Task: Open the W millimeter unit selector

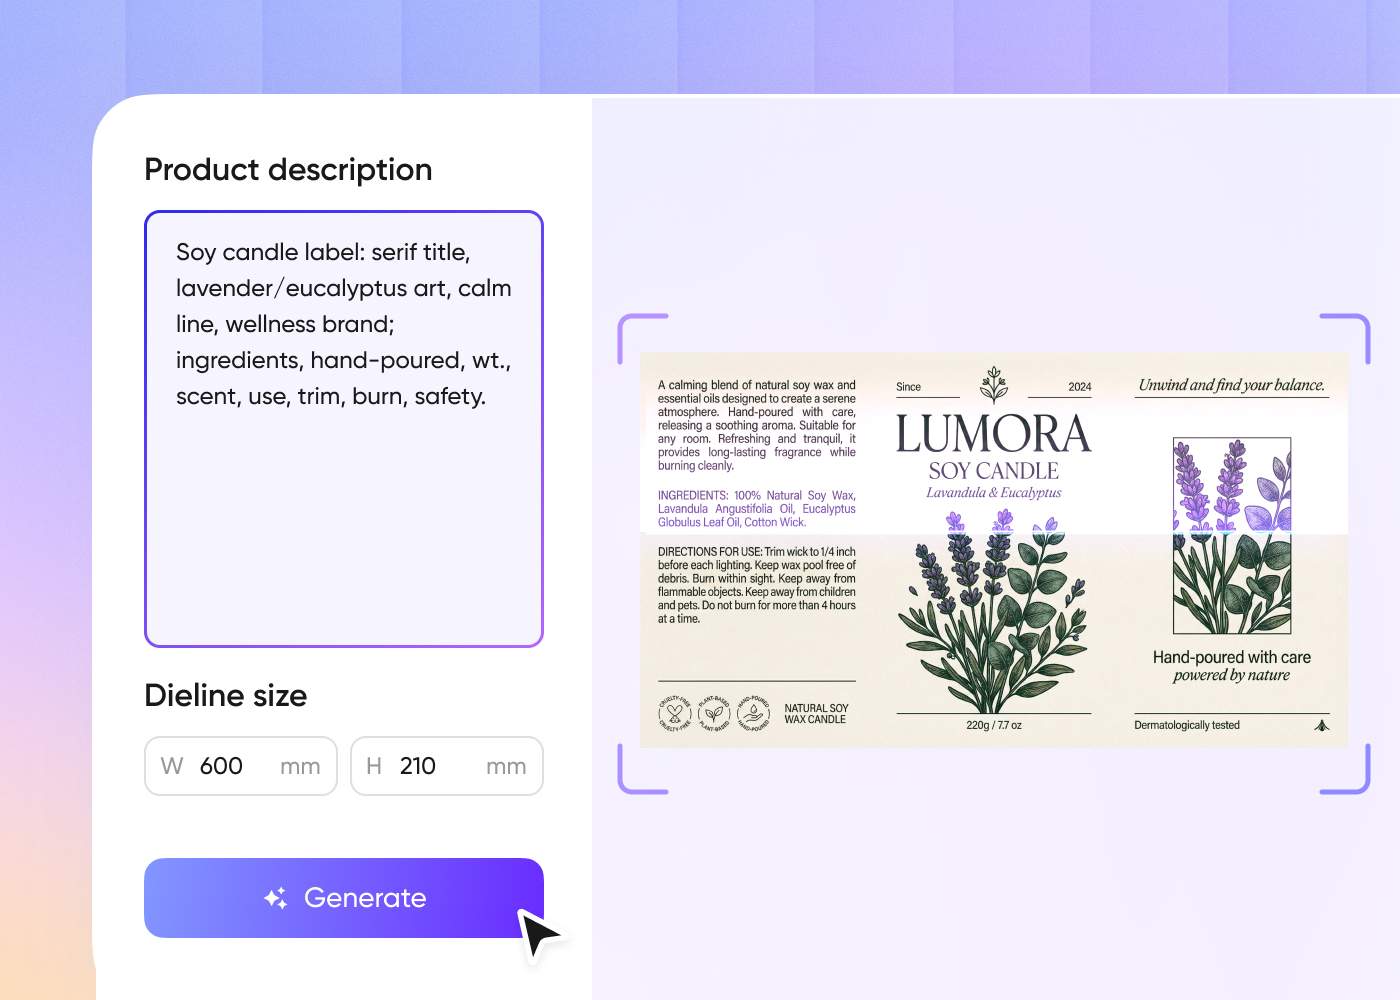Action: [x=300, y=766]
